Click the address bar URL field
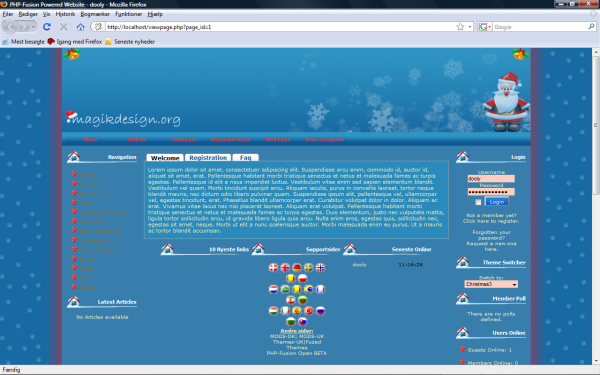Viewport: 600px width, 375px height. point(279,27)
